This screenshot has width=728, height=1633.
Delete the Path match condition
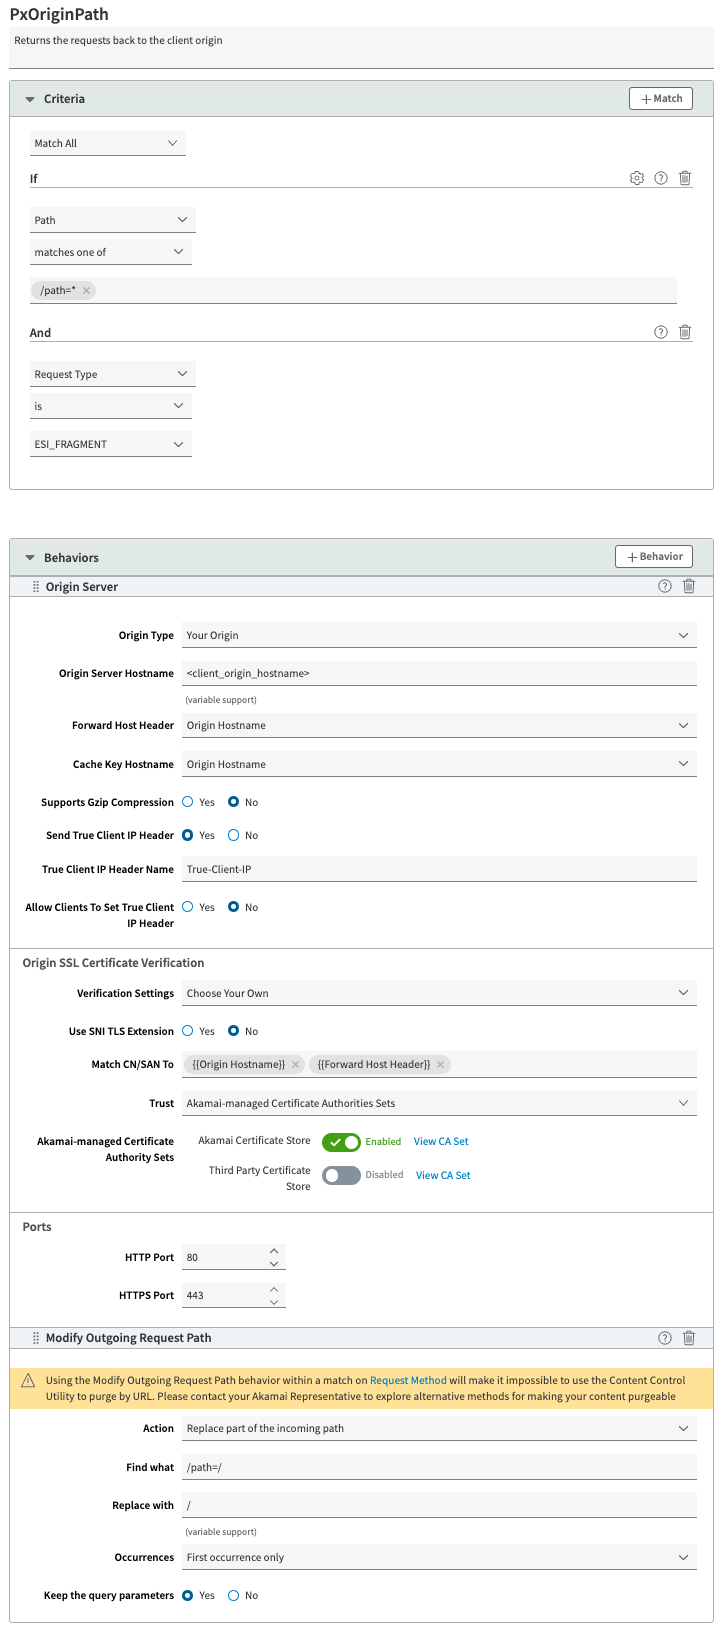(x=685, y=178)
